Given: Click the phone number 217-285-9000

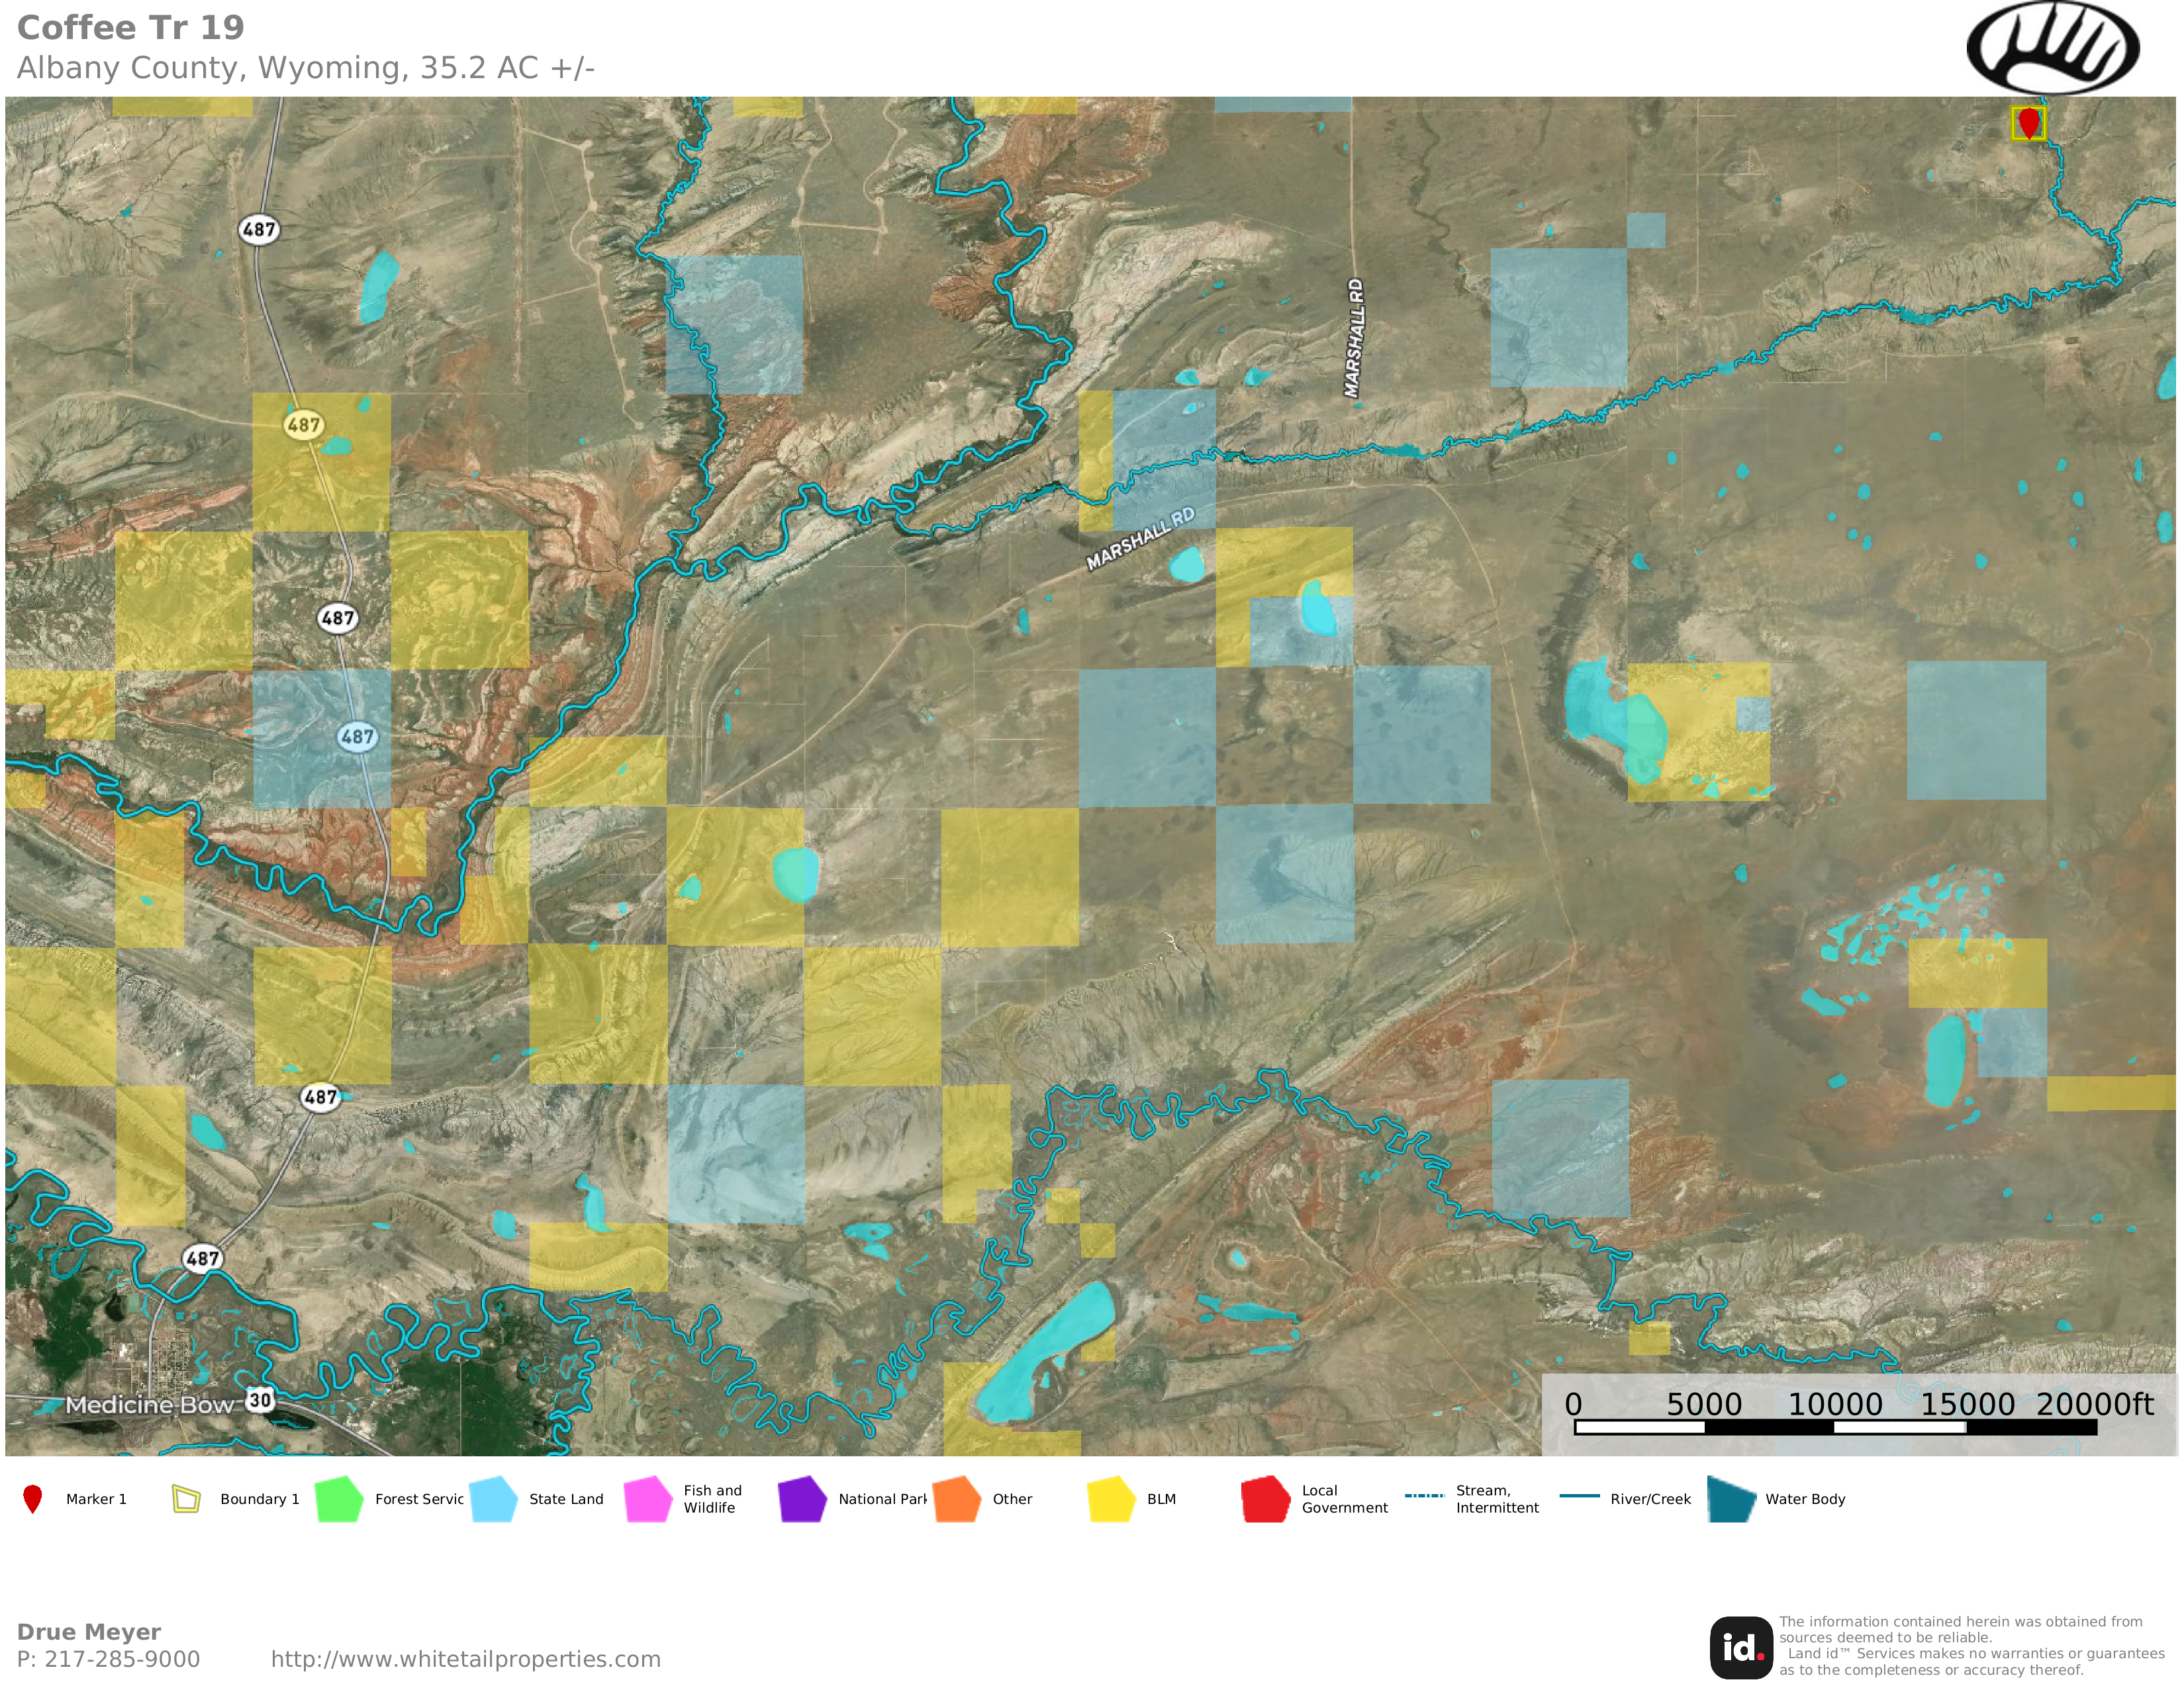Looking at the screenshot, I should pos(121,1659).
